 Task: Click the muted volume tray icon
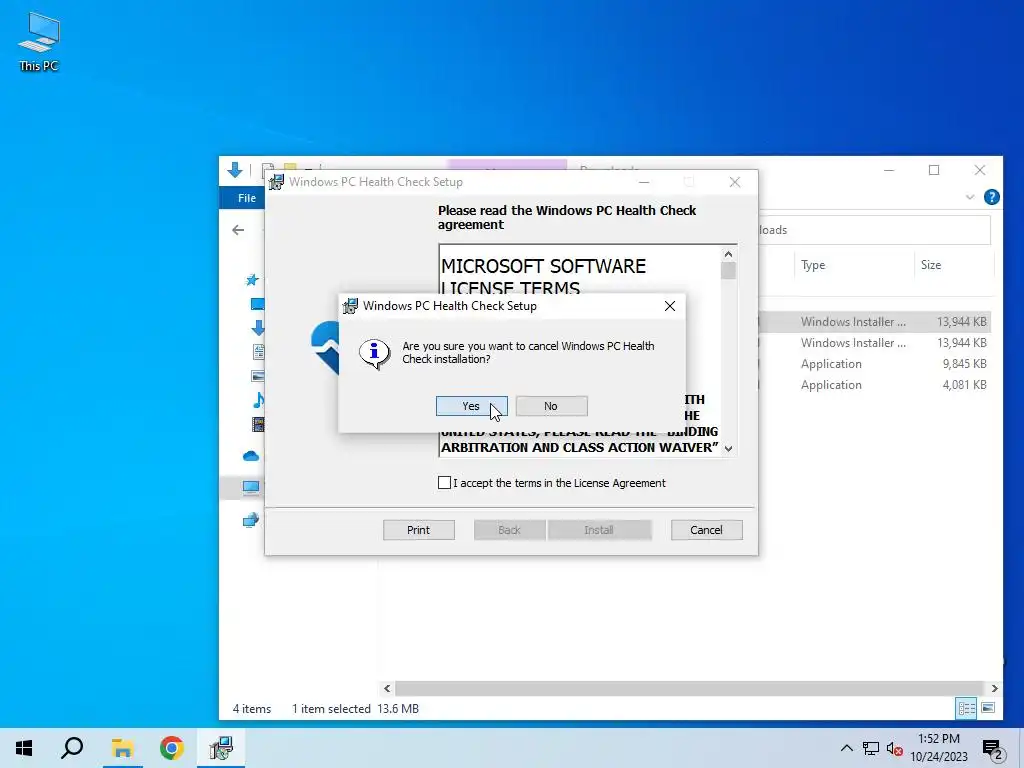[x=895, y=748]
